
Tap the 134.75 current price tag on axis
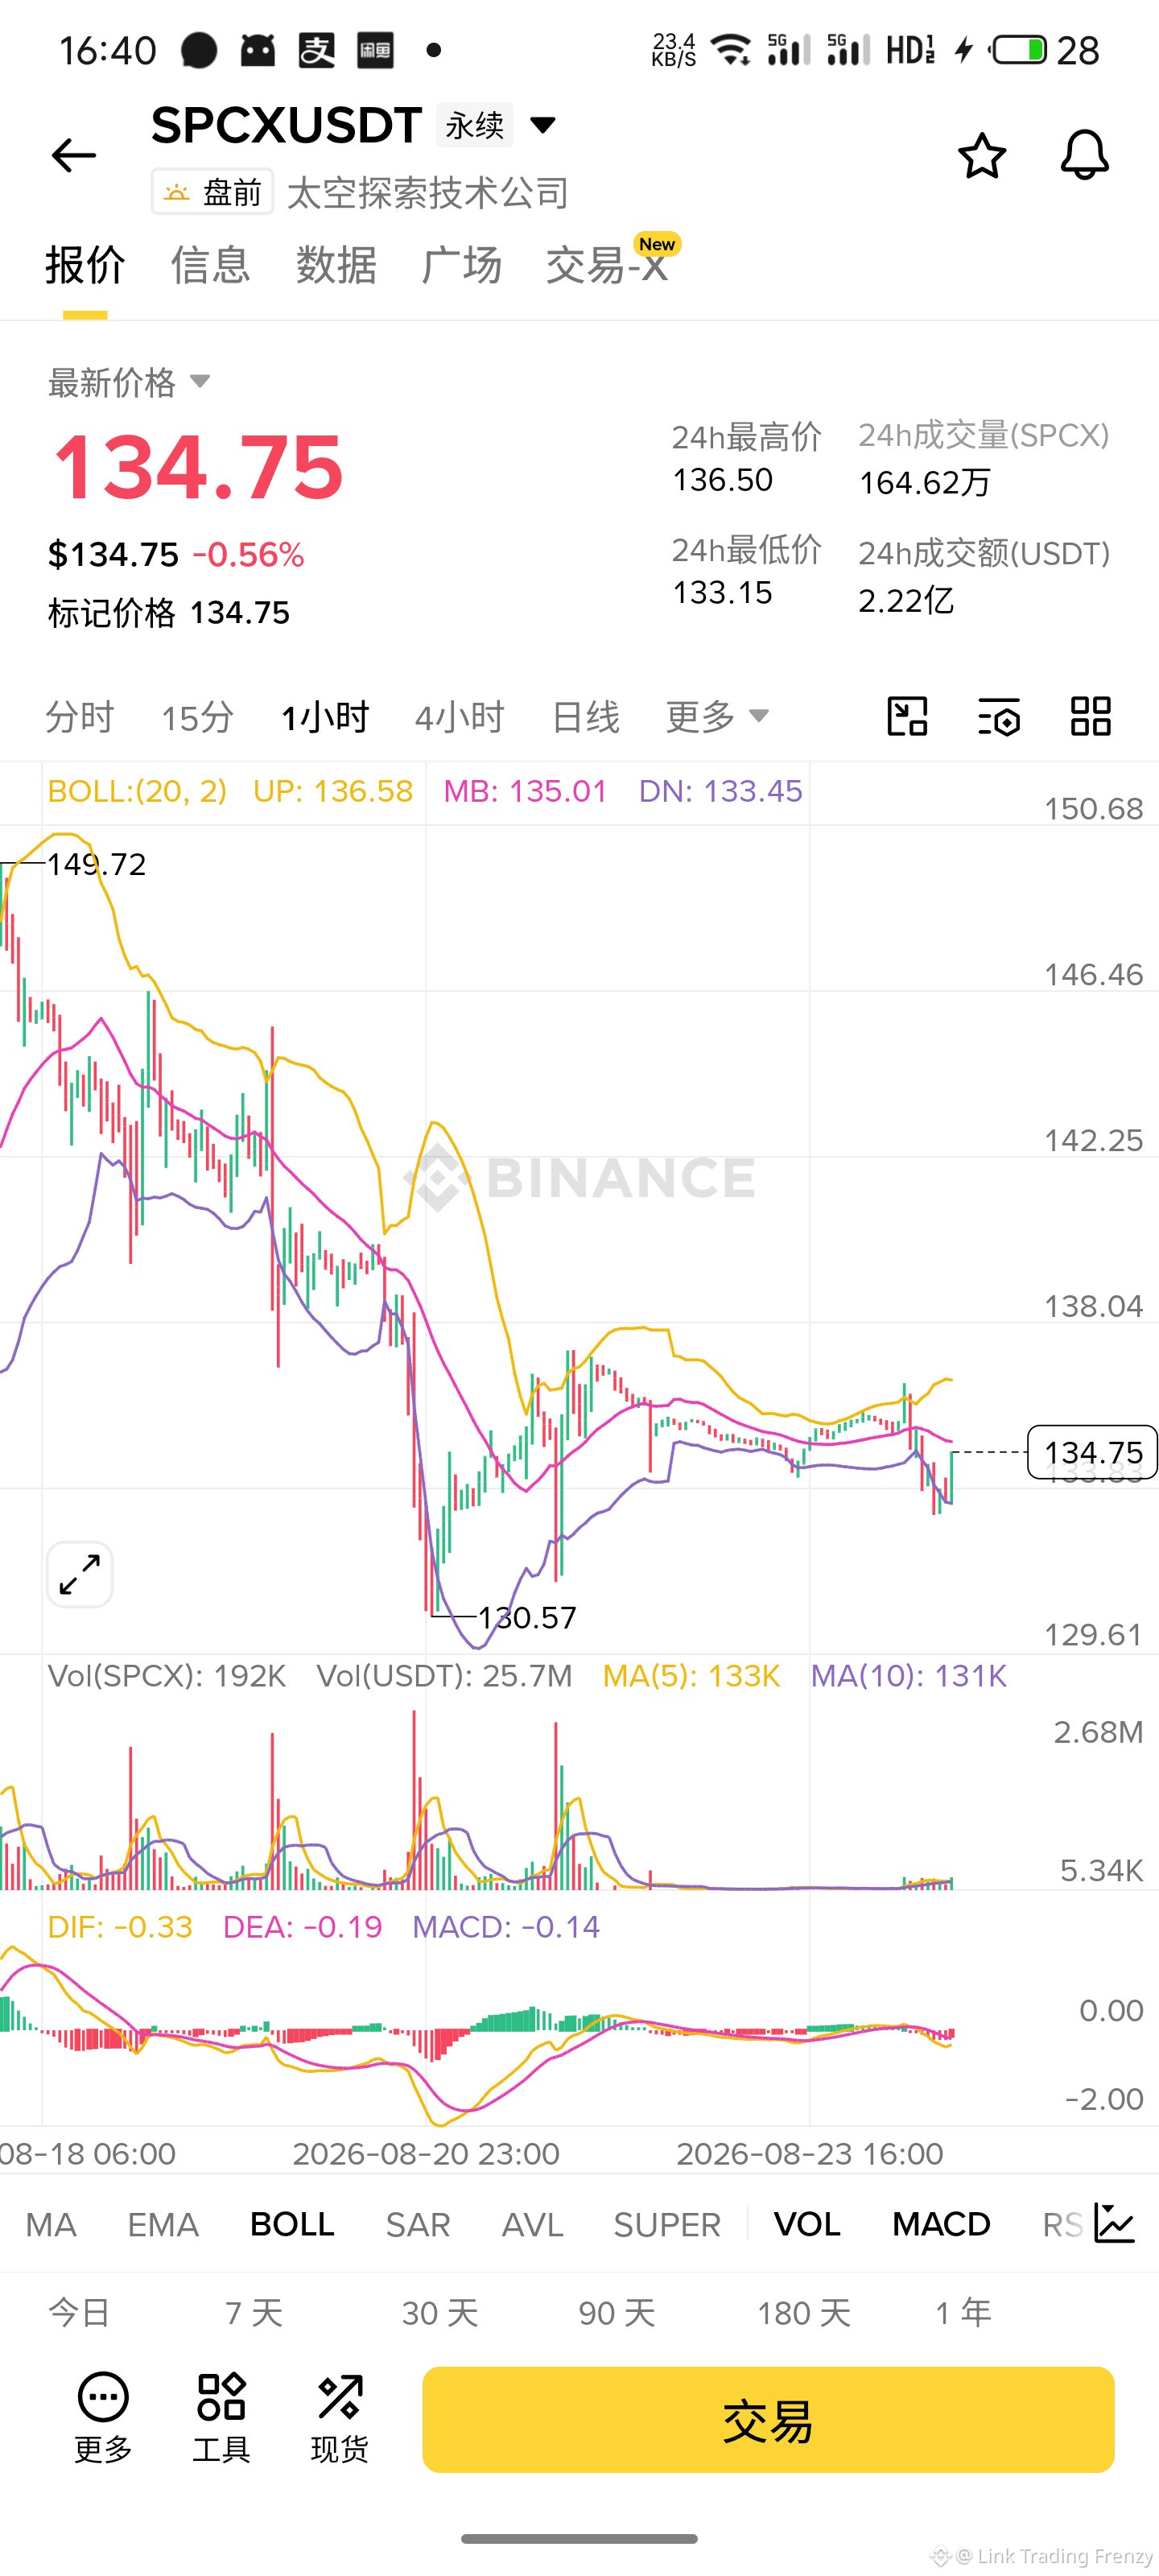(1092, 1452)
